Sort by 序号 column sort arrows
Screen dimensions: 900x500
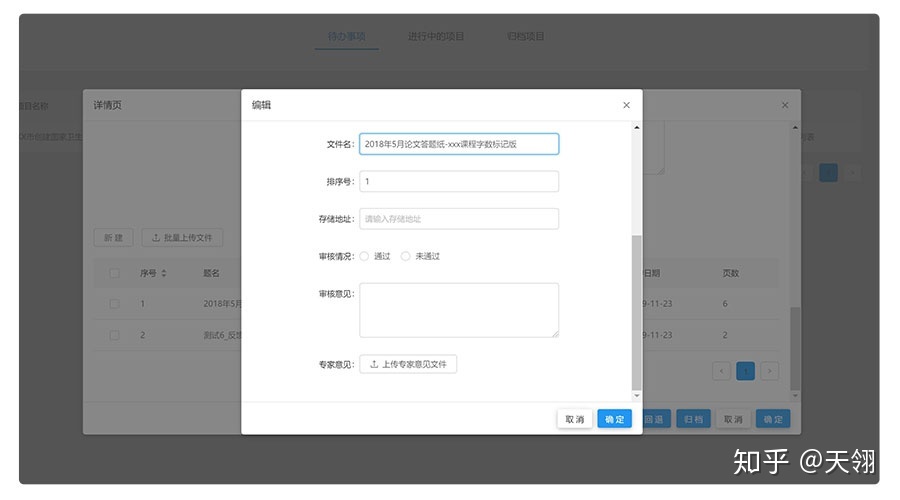(x=164, y=273)
